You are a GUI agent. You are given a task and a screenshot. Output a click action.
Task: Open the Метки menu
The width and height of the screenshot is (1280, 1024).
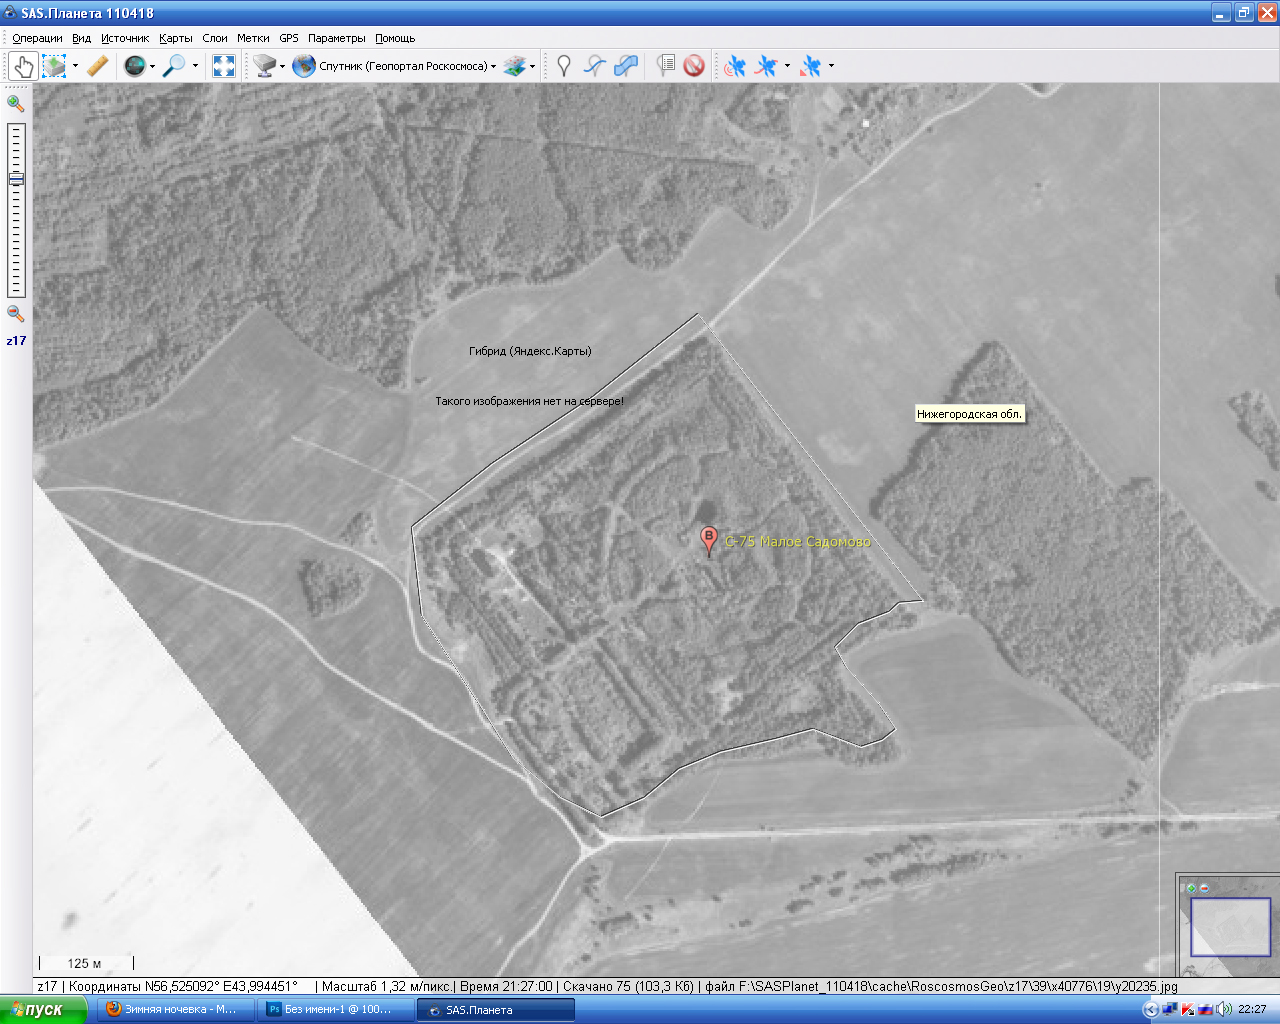[x=253, y=38]
